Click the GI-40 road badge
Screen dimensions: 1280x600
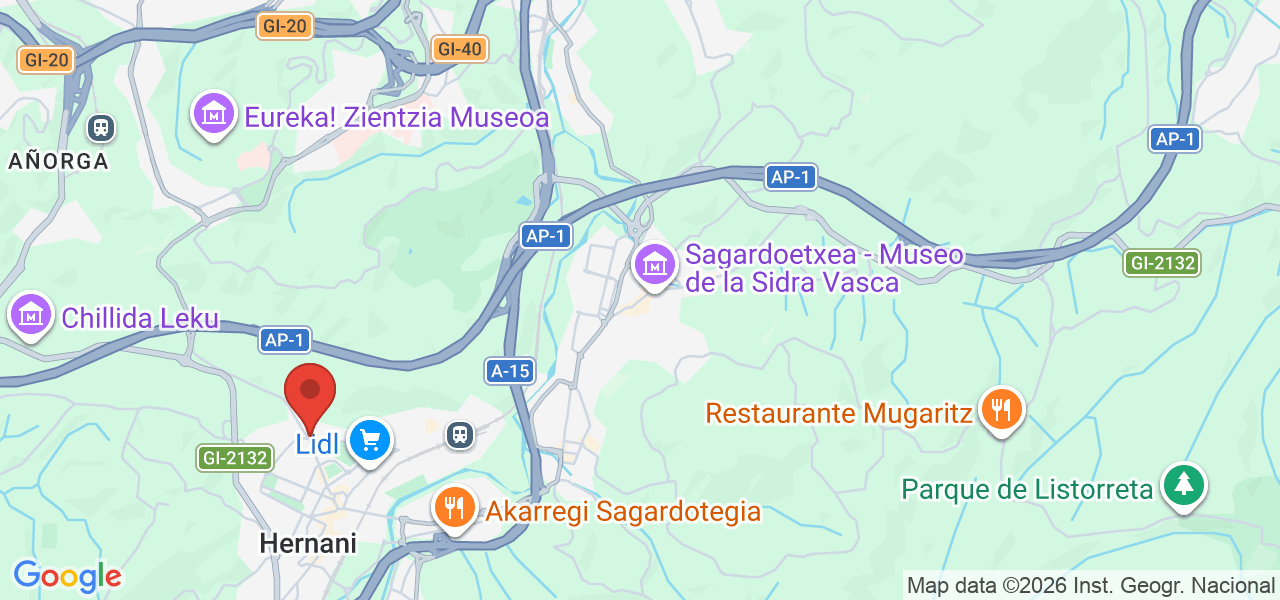click(460, 48)
